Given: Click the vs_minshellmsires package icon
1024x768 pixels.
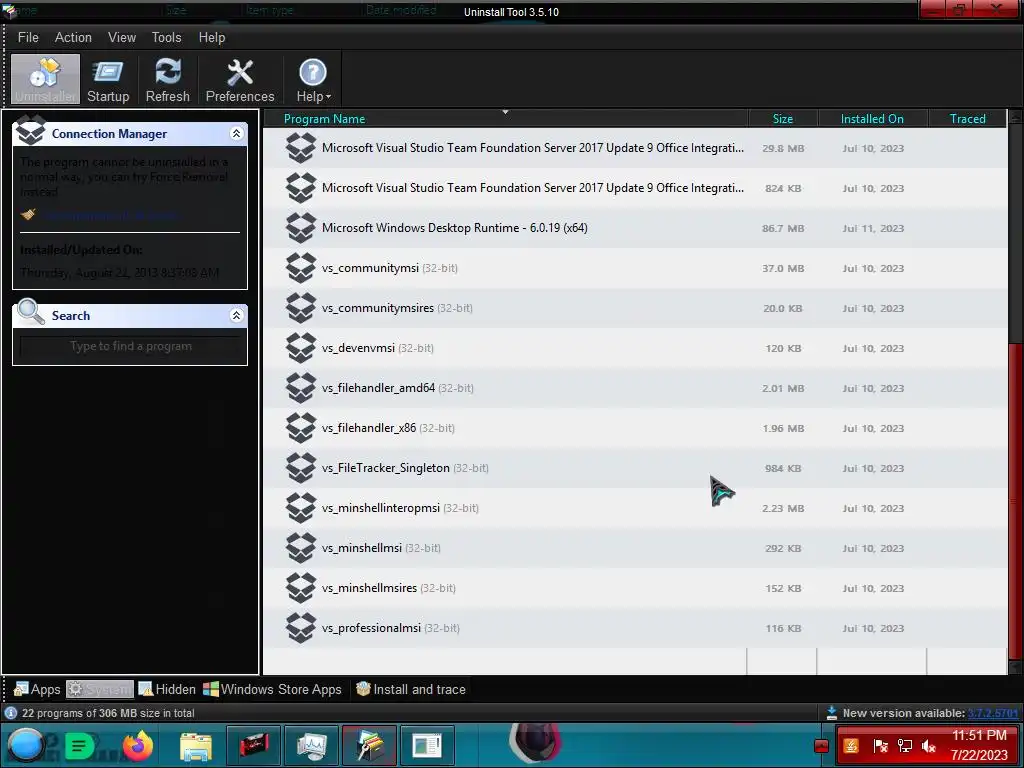Looking at the screenshot, I should tap(301, 588).
